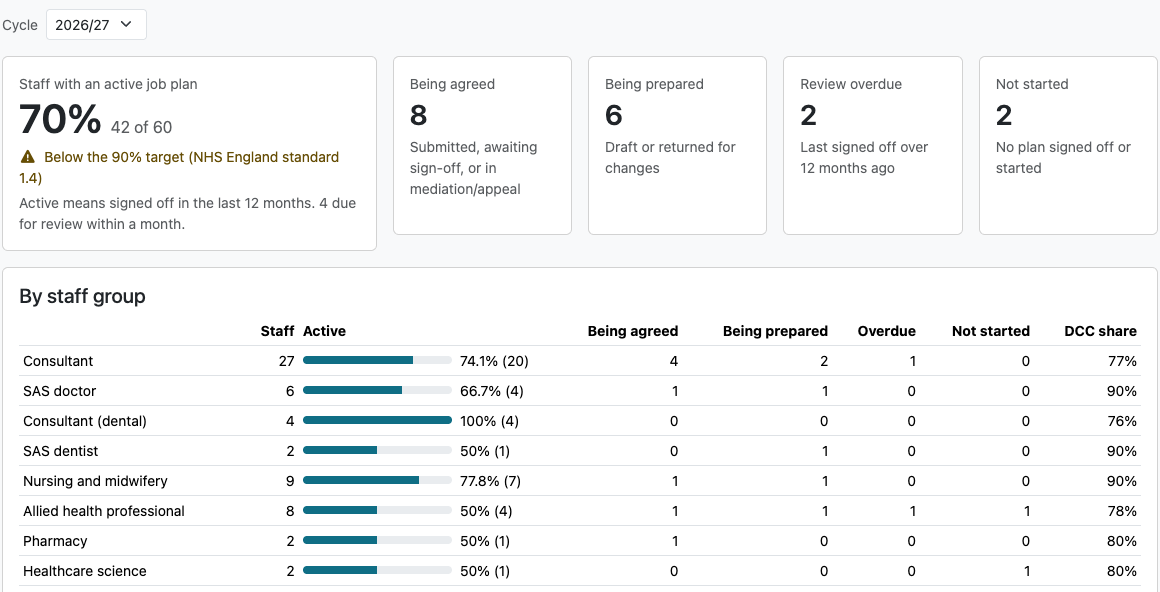Click the 78% DCC share value
Image resolution: width=1160 pixels, height=592 pixels.
(x=1122, y=511)
